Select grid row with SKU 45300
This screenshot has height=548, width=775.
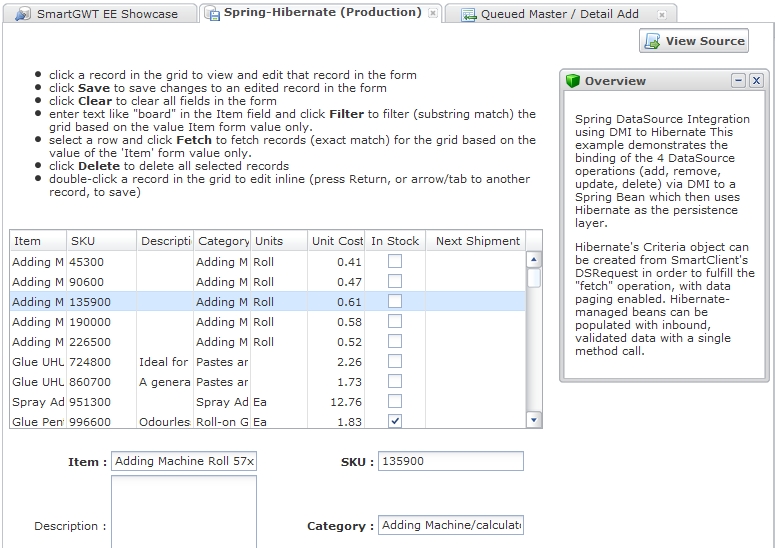tap(268, 261)
